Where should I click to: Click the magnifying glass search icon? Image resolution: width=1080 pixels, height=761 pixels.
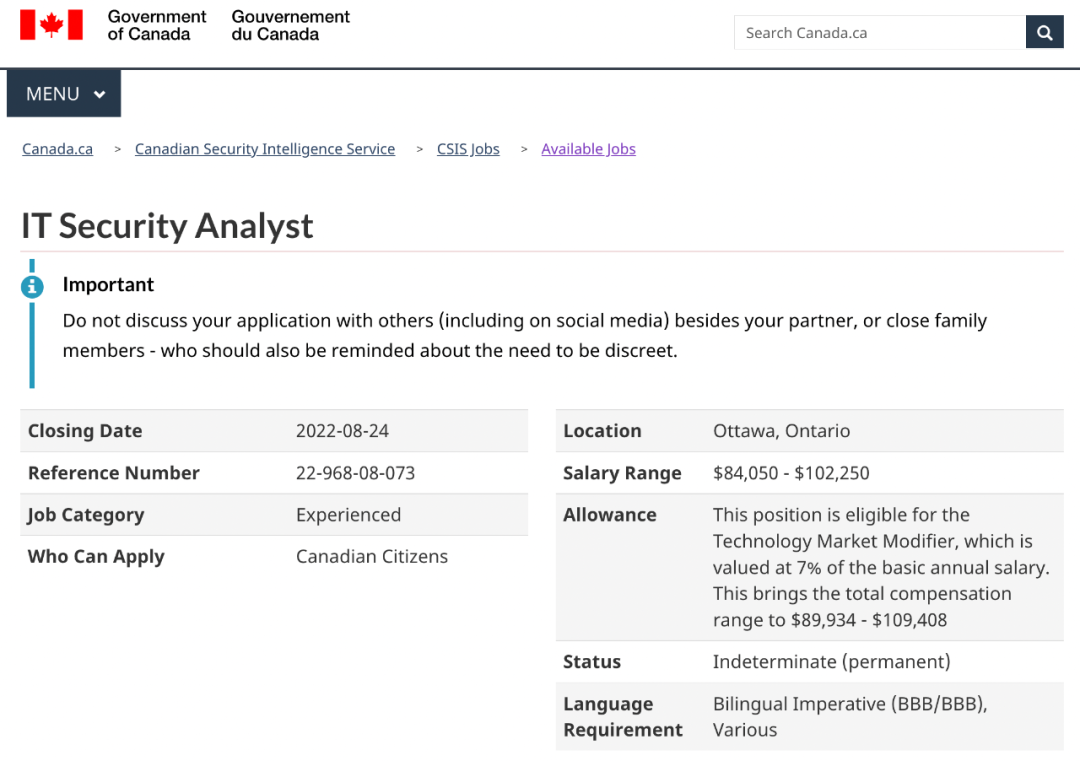1044,33
